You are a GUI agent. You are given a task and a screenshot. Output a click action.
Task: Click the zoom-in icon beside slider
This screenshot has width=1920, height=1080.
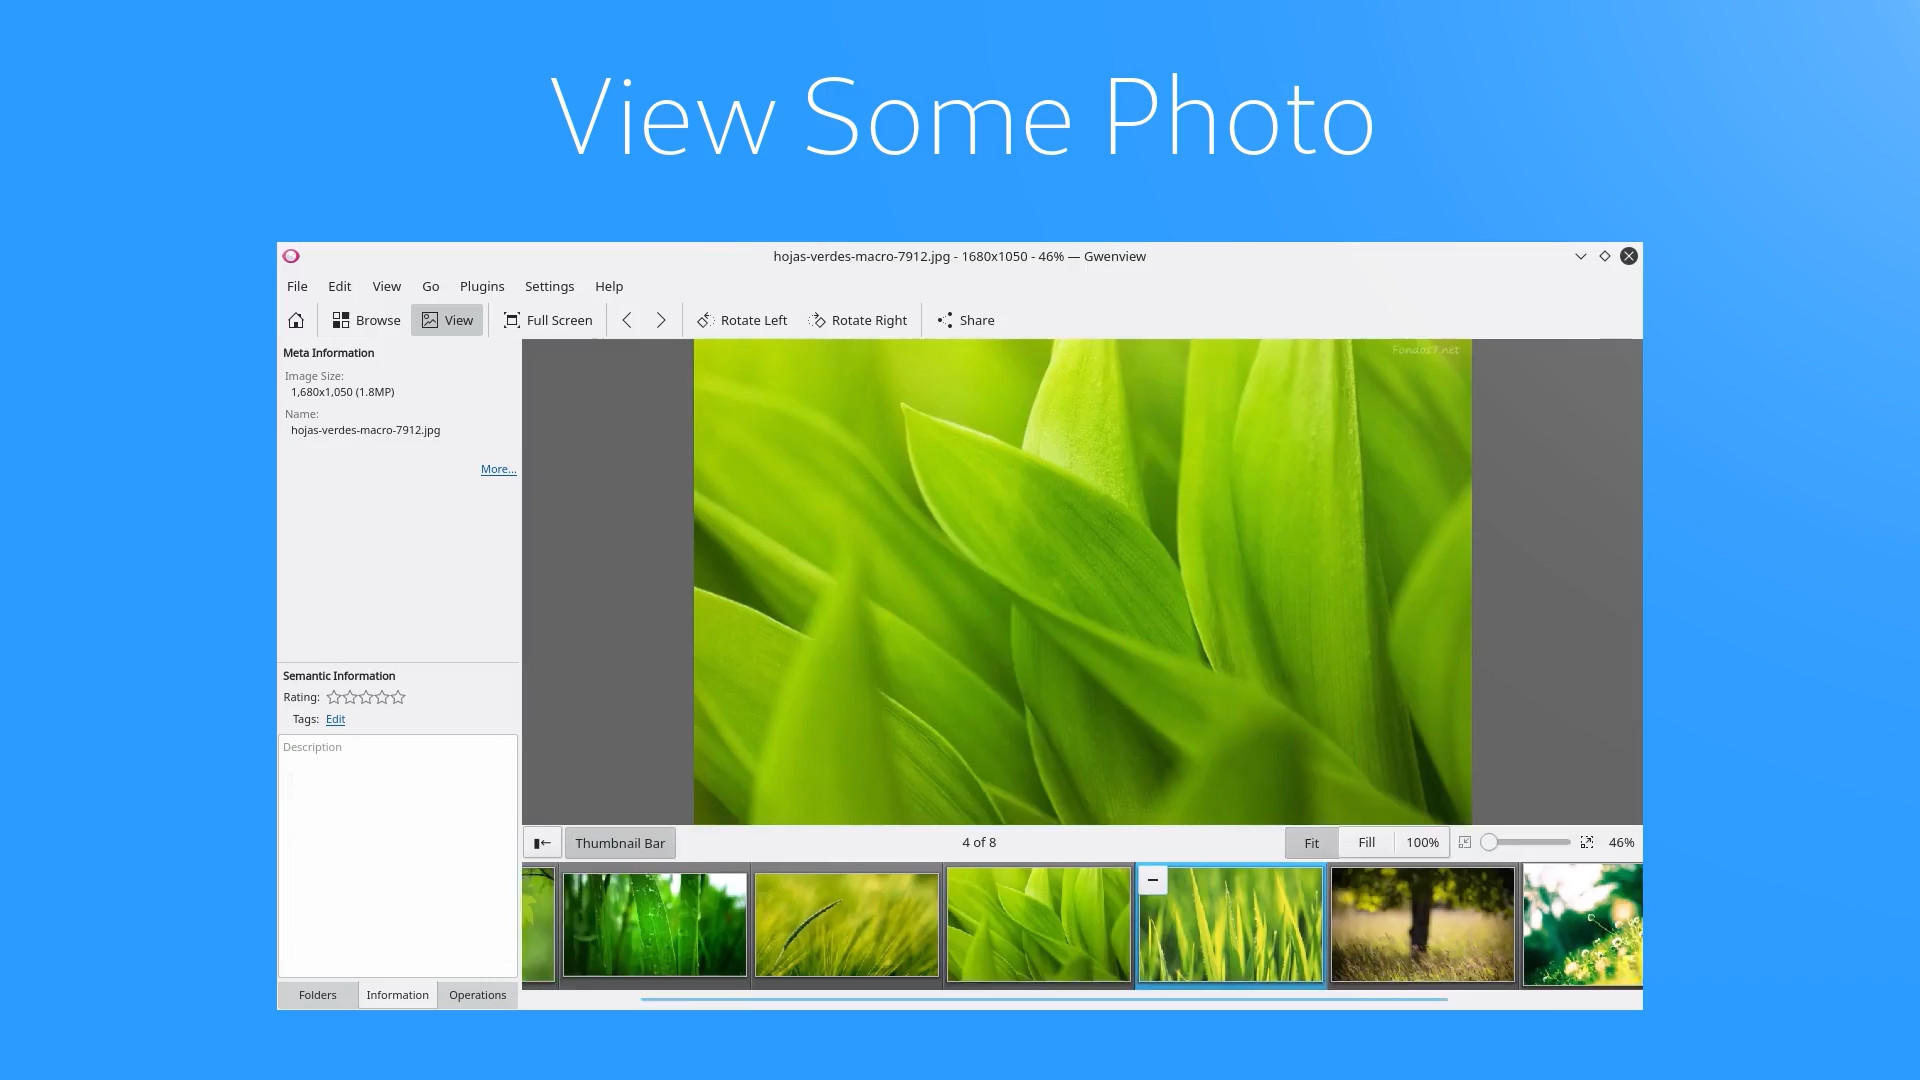coord(1587,843)
